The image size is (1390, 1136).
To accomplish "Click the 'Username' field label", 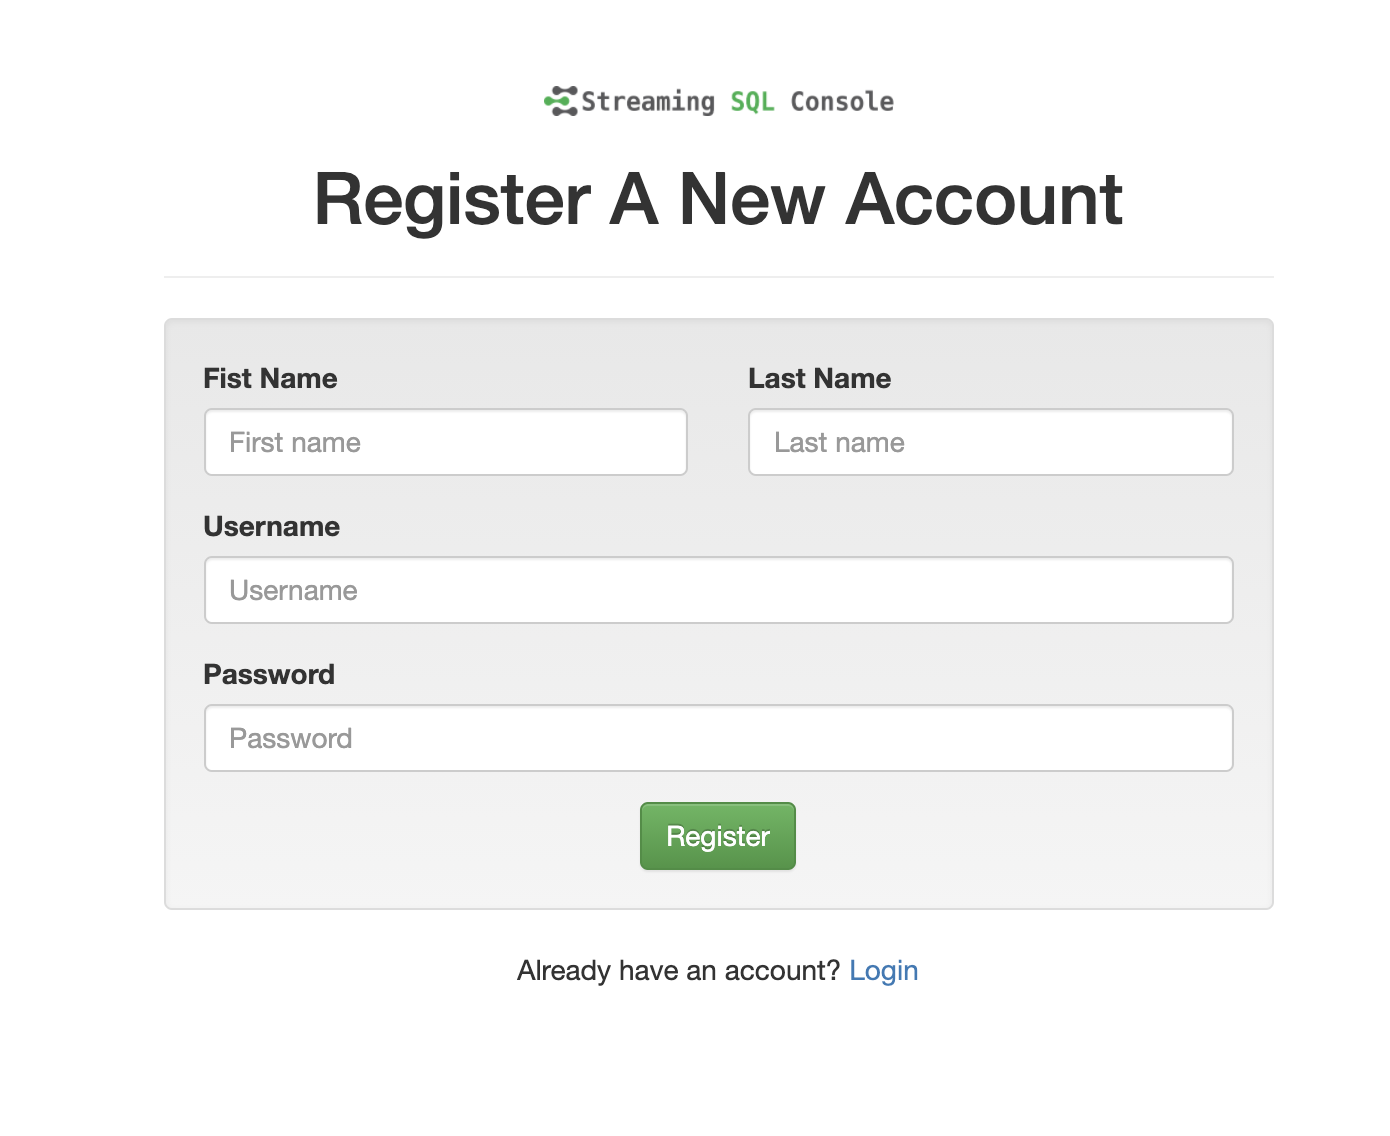I will (x=271, y=527).
